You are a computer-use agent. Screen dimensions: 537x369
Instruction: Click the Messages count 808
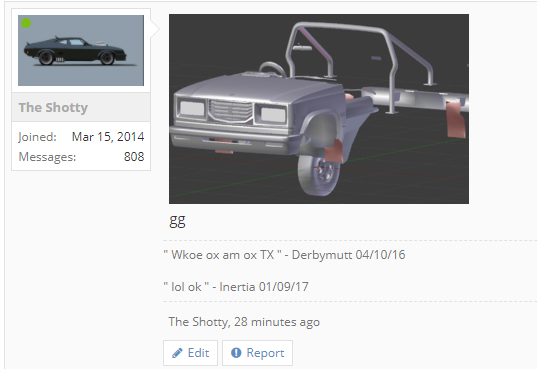click(x=134, y=157)
